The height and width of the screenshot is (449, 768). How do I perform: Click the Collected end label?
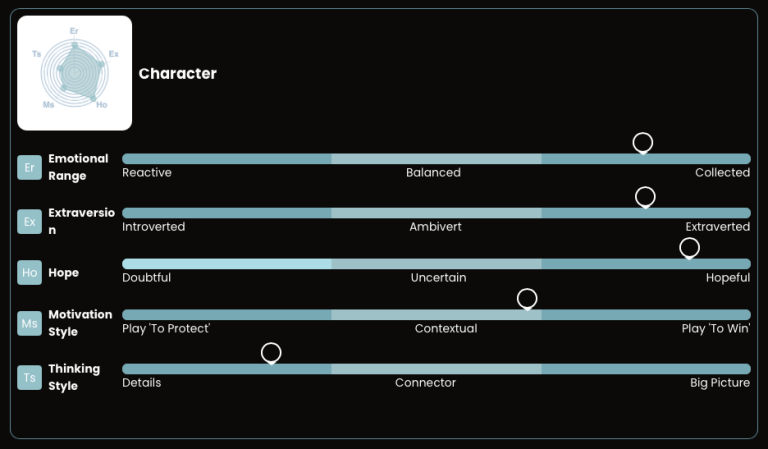pyautogui.click(x=722, y=173)
